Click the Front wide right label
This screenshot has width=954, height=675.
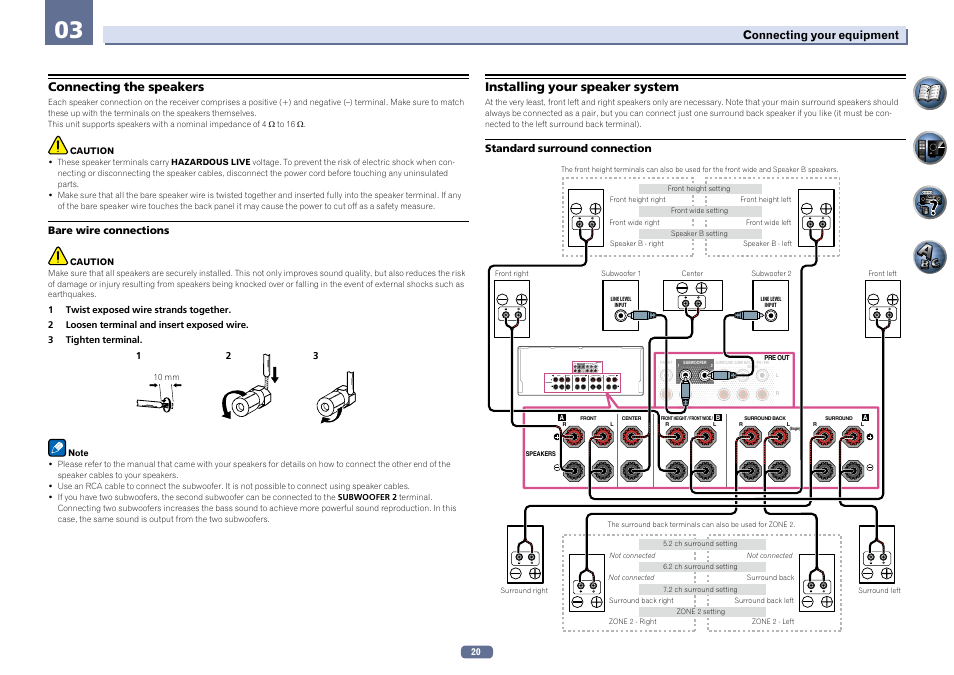(x=635, y=223)
